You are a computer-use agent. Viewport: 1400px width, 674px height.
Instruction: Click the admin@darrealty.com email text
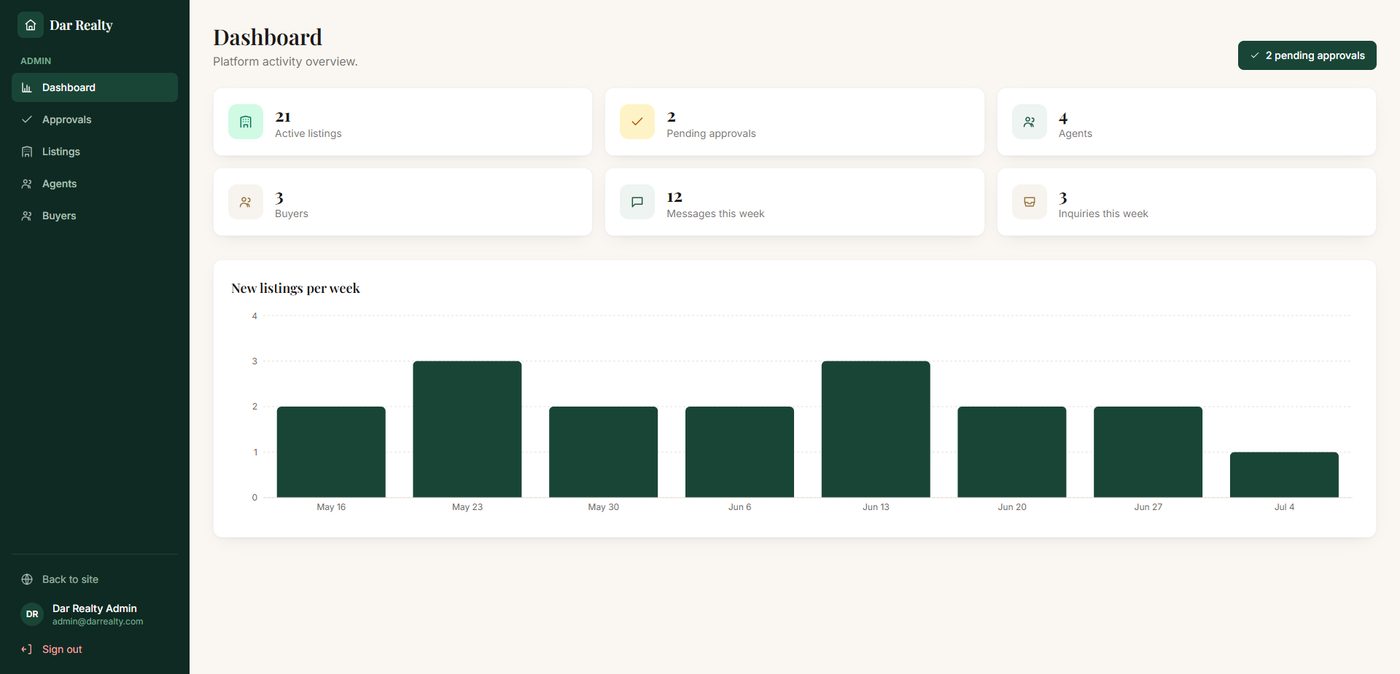(98, 622)
